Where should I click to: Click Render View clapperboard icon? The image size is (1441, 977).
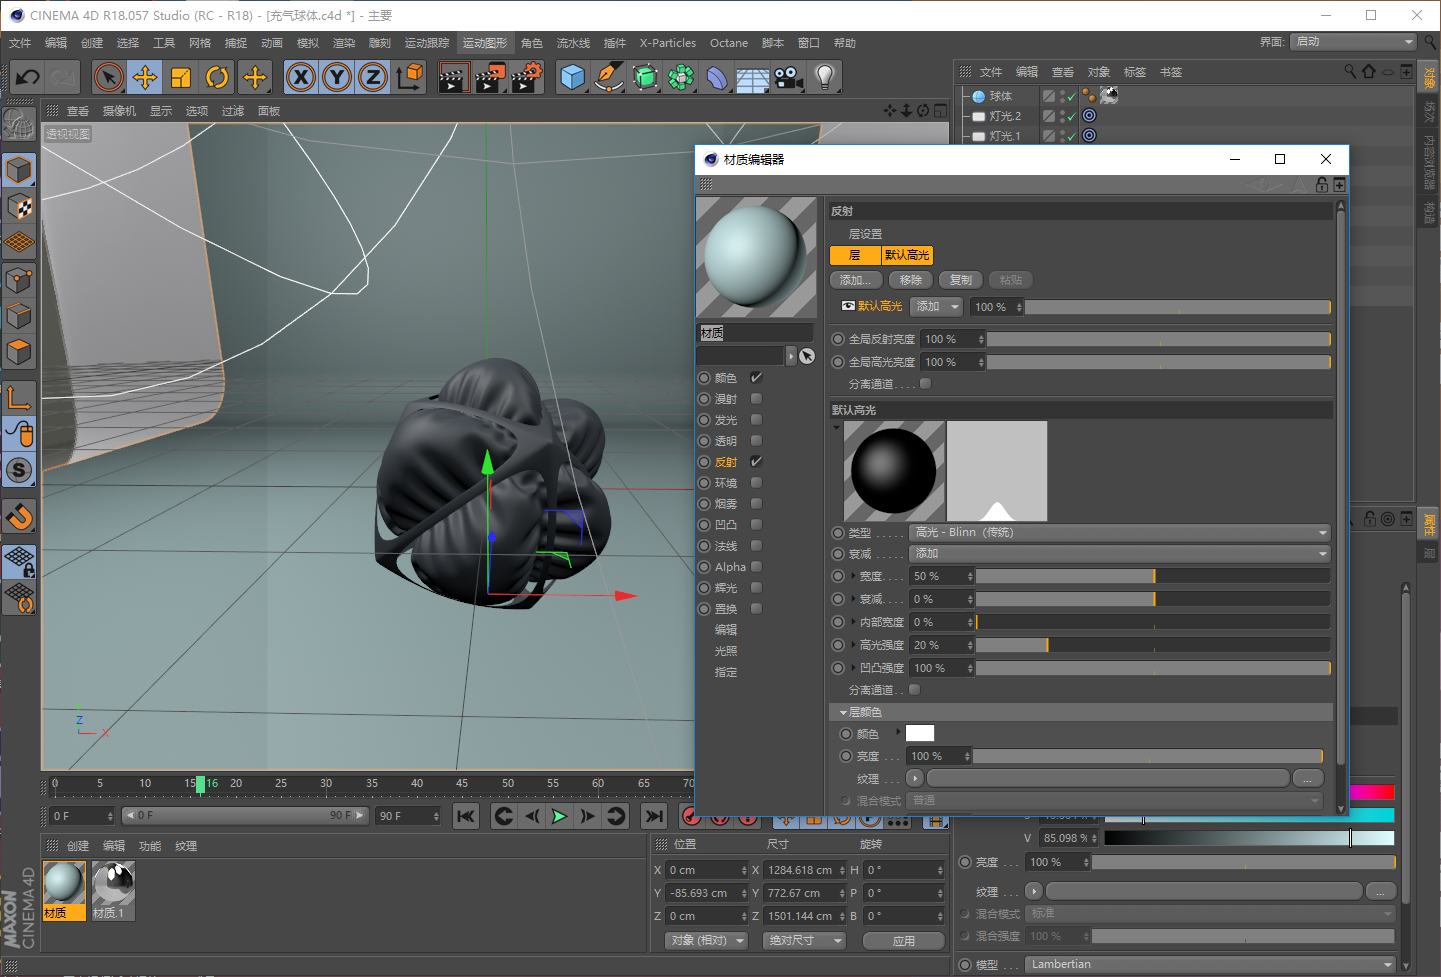click(454, 77)
